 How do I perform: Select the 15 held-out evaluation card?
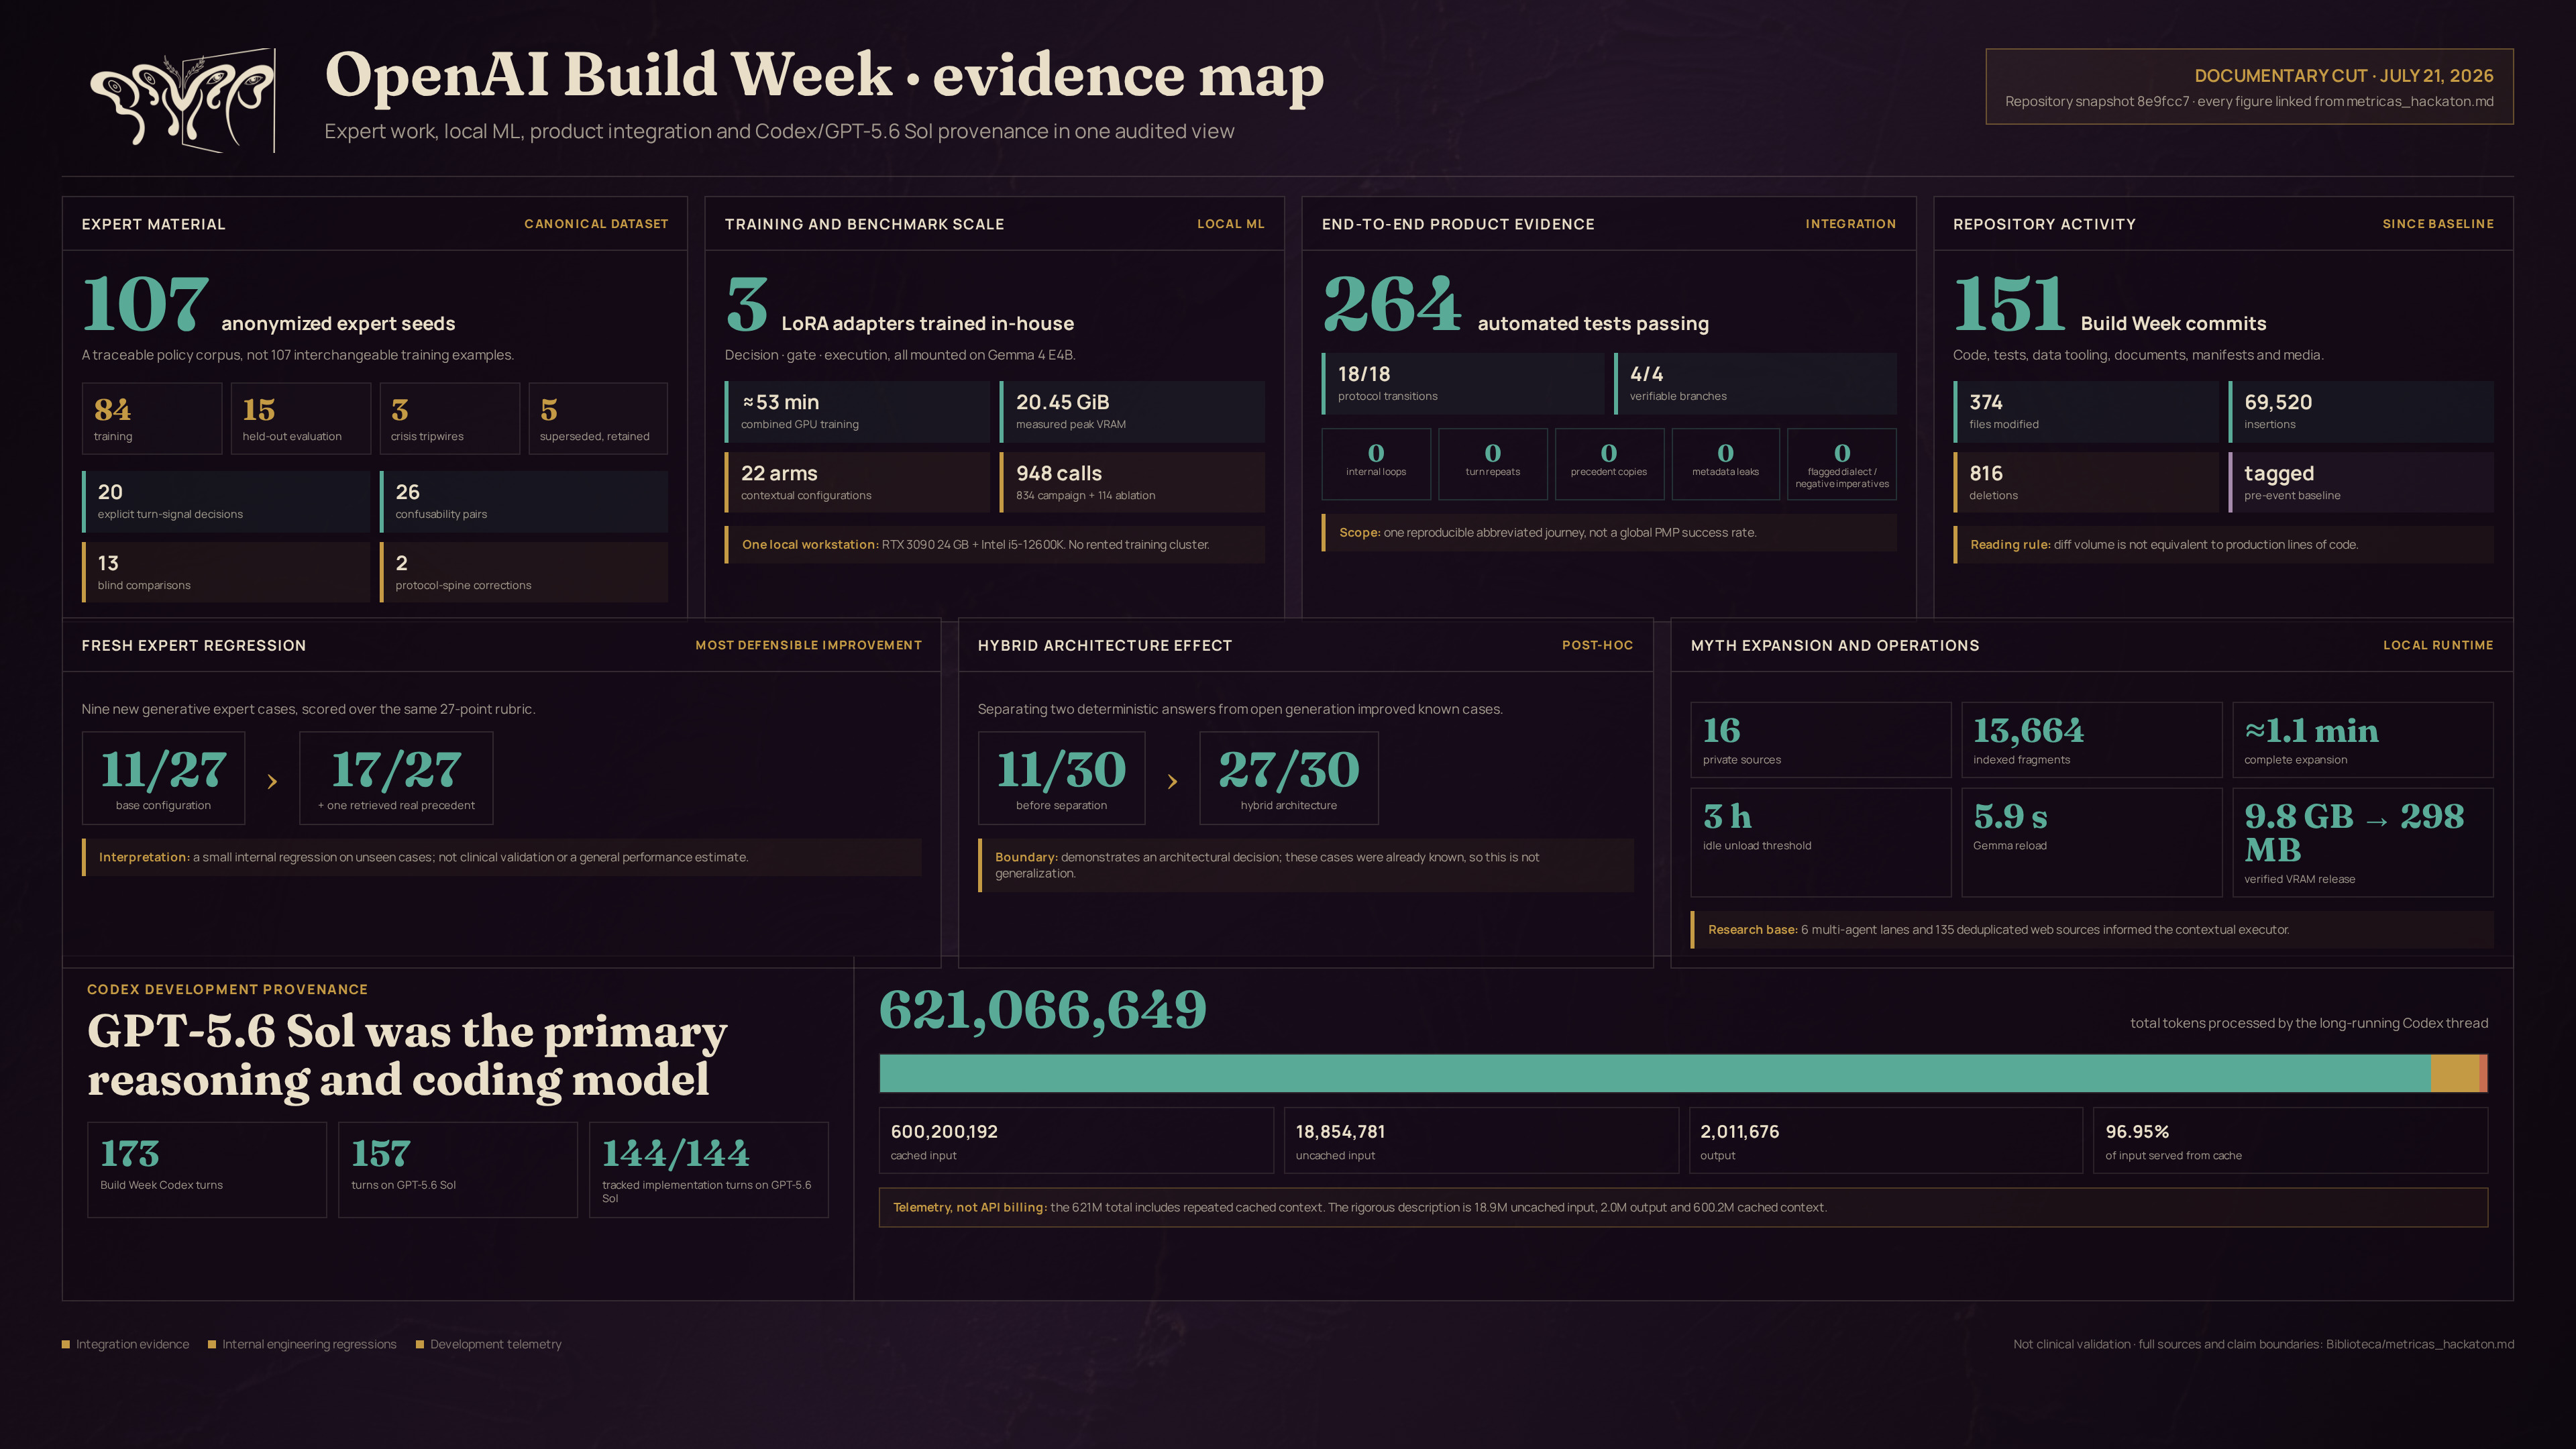pos(301,418)
